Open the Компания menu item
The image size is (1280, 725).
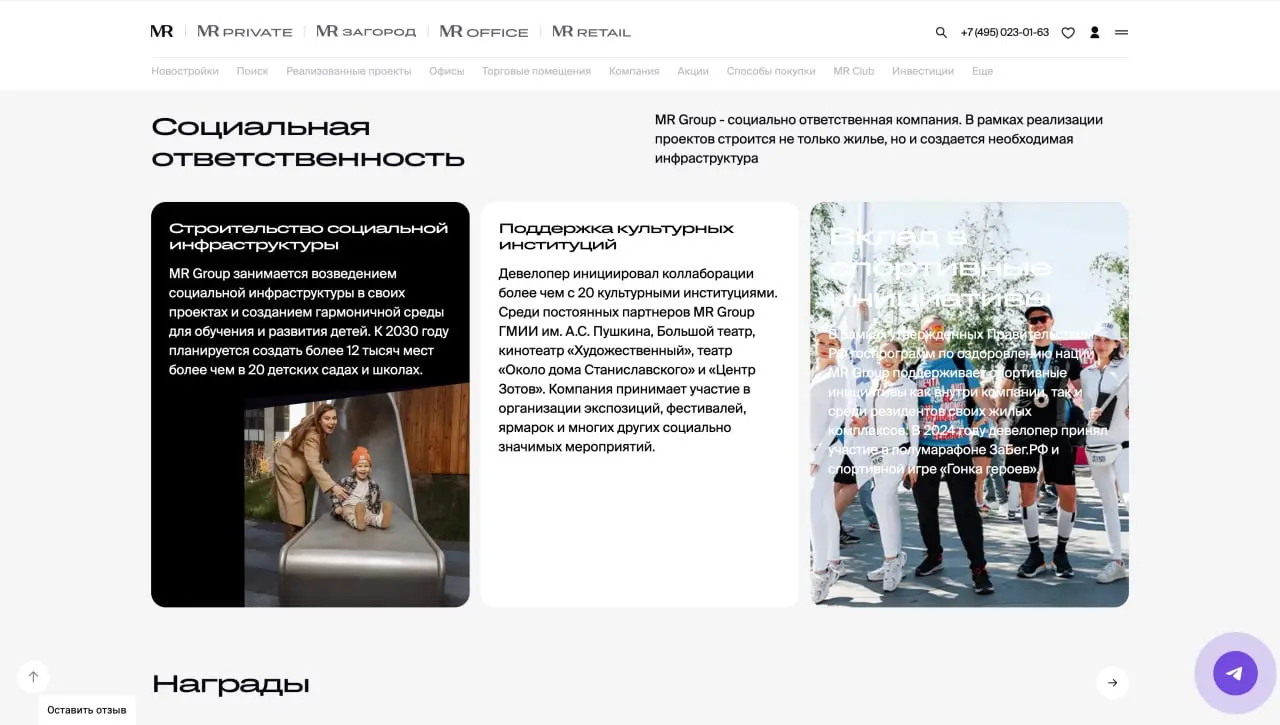pyautogui.click(x=634, y=71)
